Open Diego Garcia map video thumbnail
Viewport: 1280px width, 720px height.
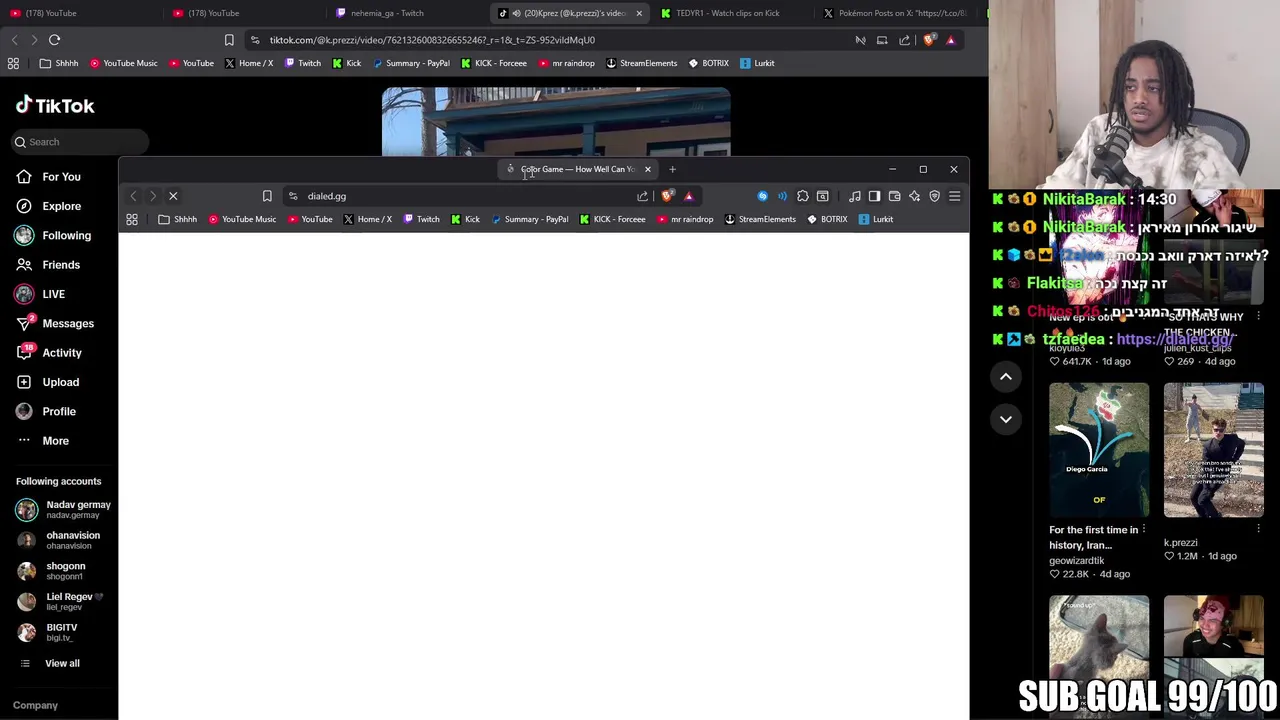1099,450
